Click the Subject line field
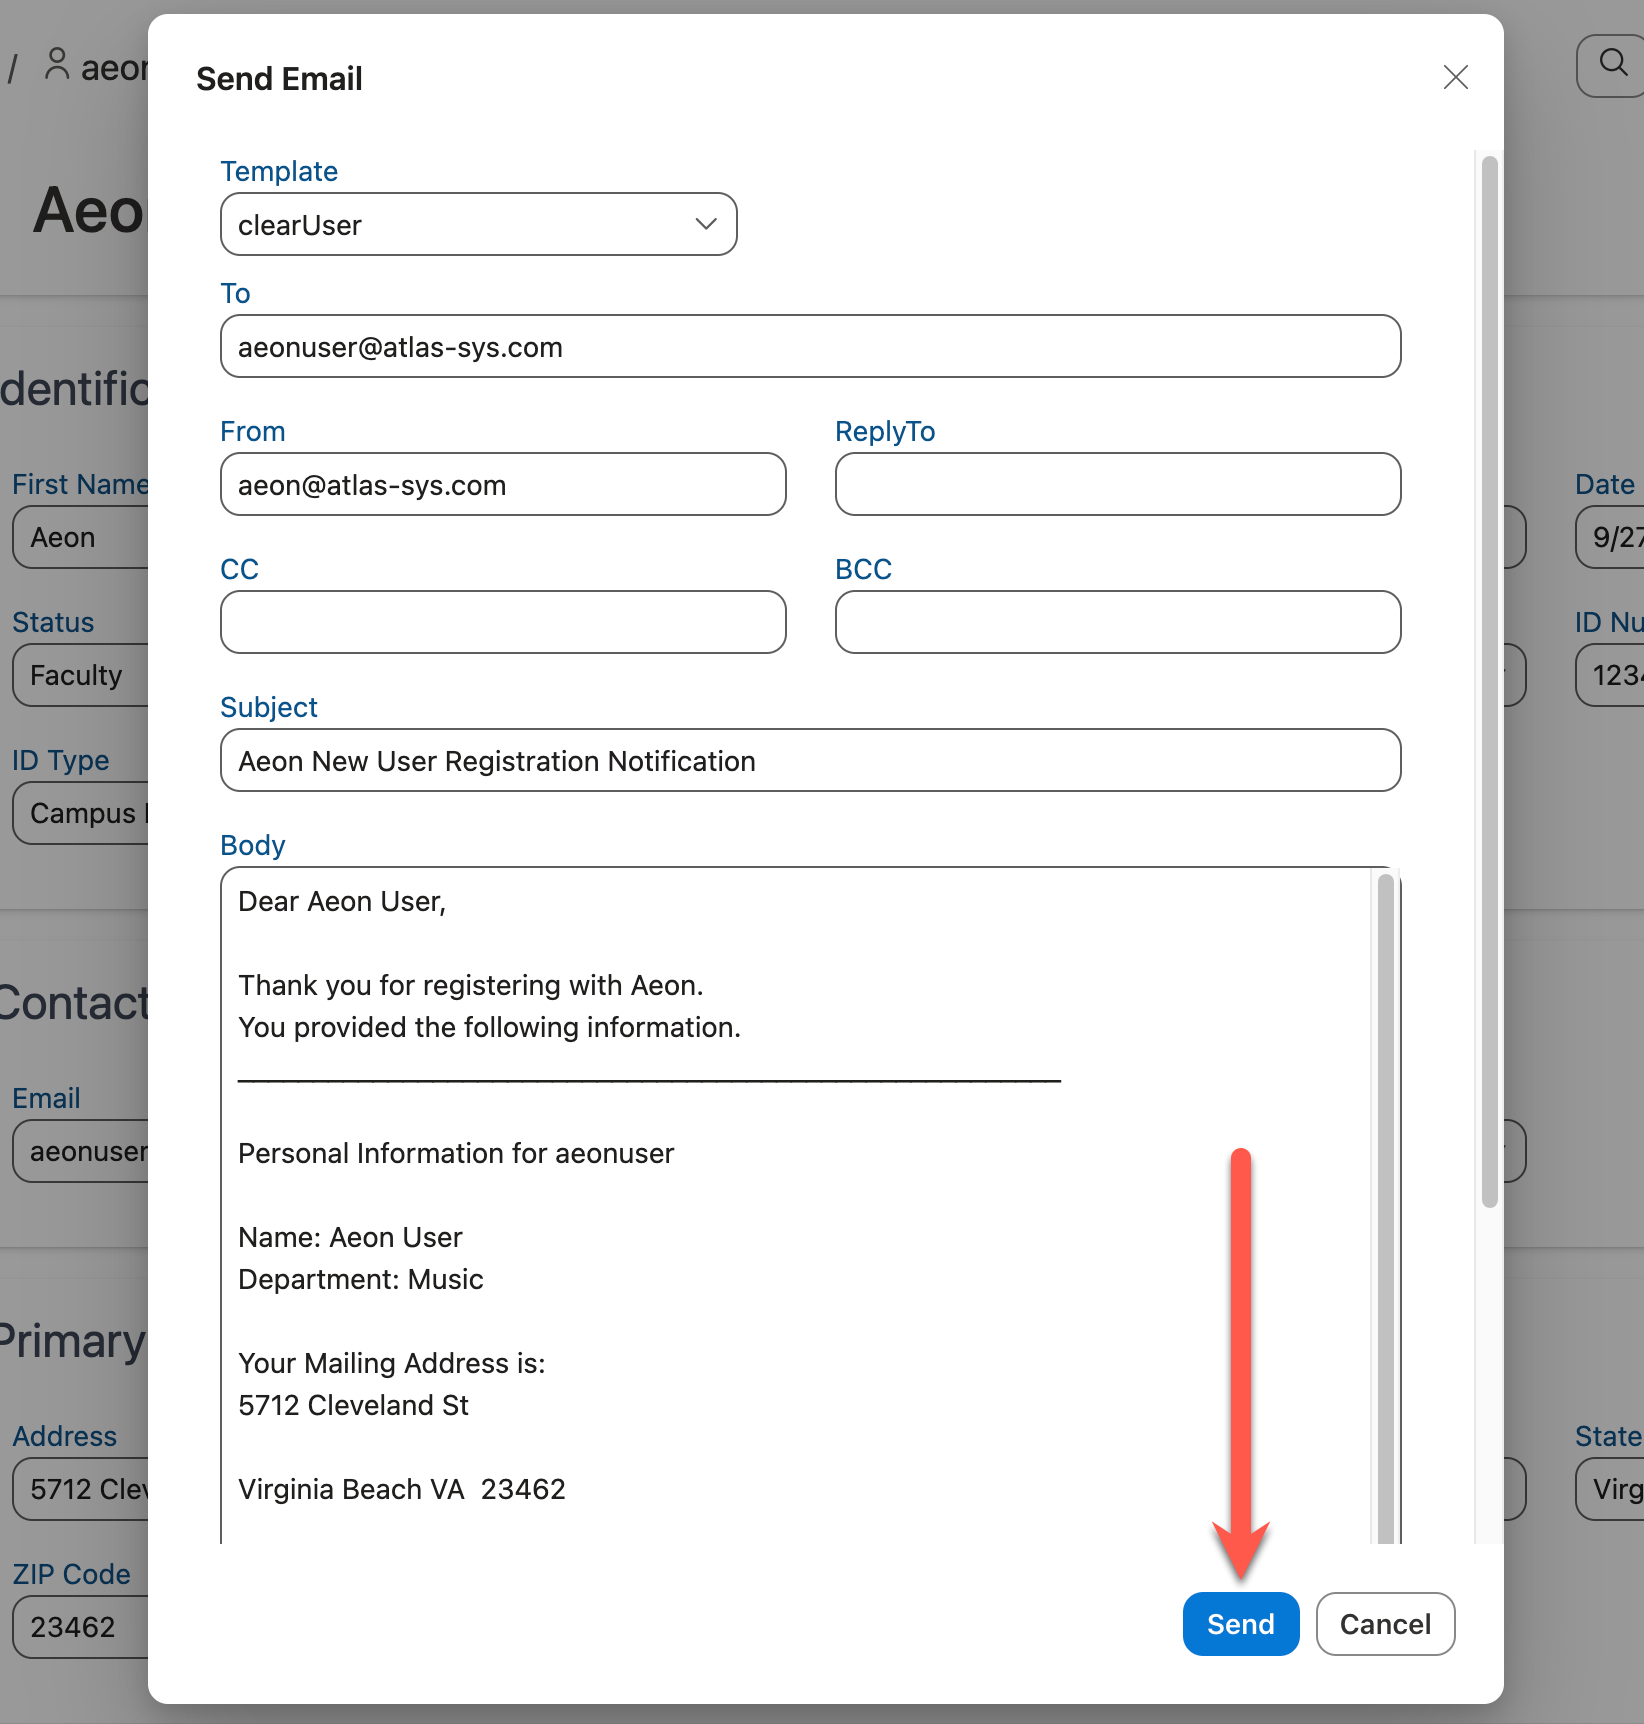Image resolution: width=1644 pixels, height=1724 pixels. [x=810, y=760]
